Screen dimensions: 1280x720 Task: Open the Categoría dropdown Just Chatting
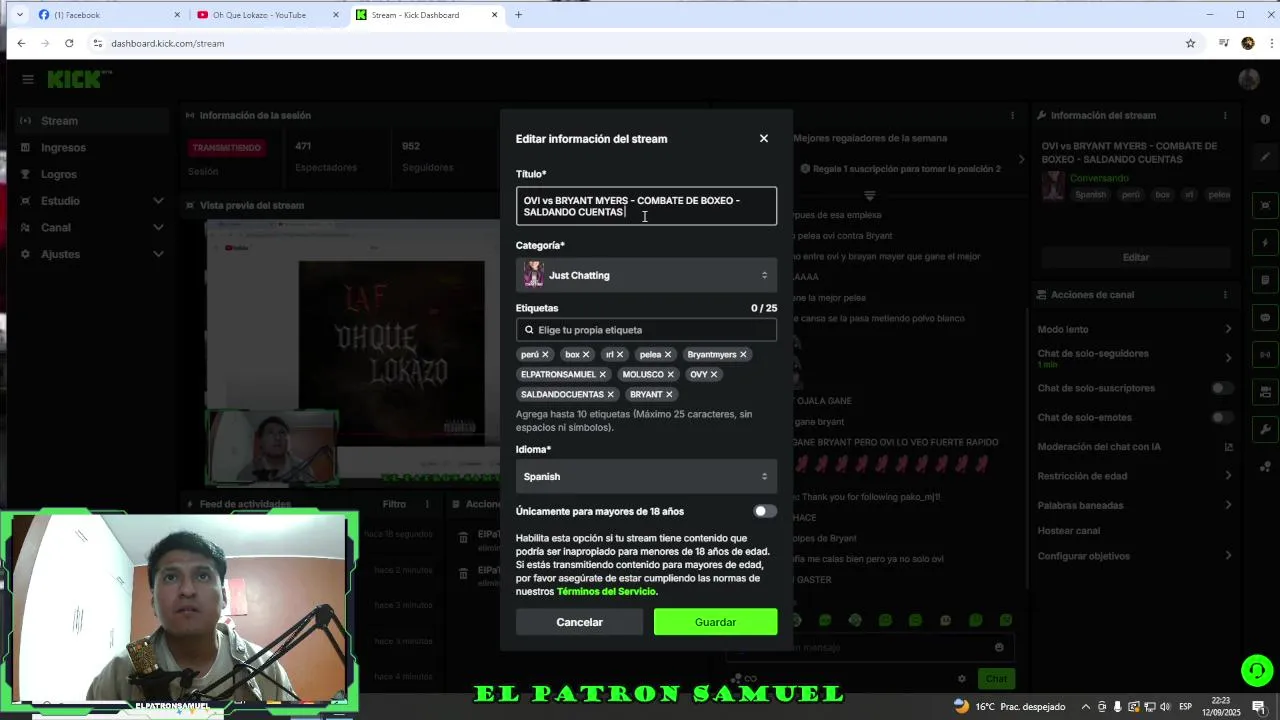click(646, 275)
